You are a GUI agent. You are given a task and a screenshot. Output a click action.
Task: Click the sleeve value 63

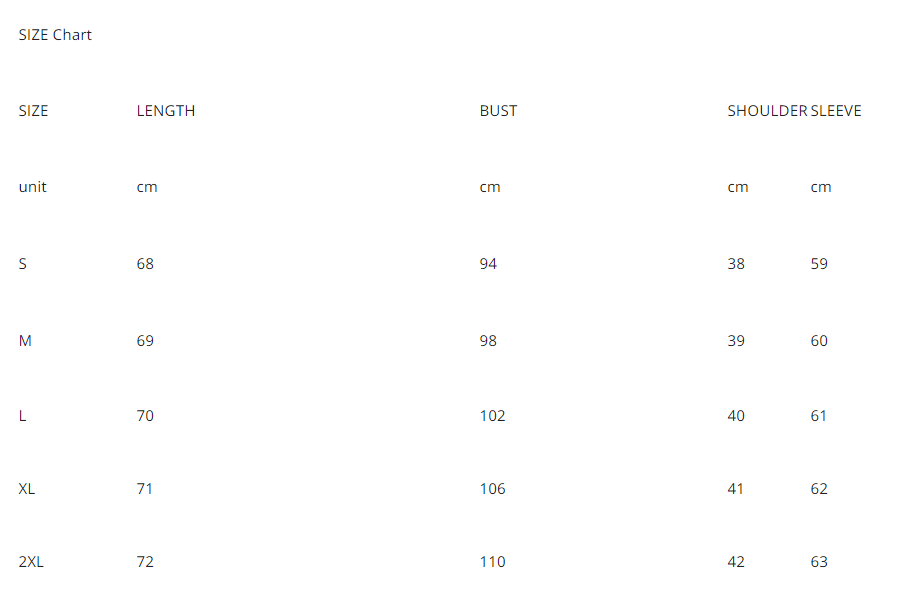pyautogui.click(x=819, y=562)
